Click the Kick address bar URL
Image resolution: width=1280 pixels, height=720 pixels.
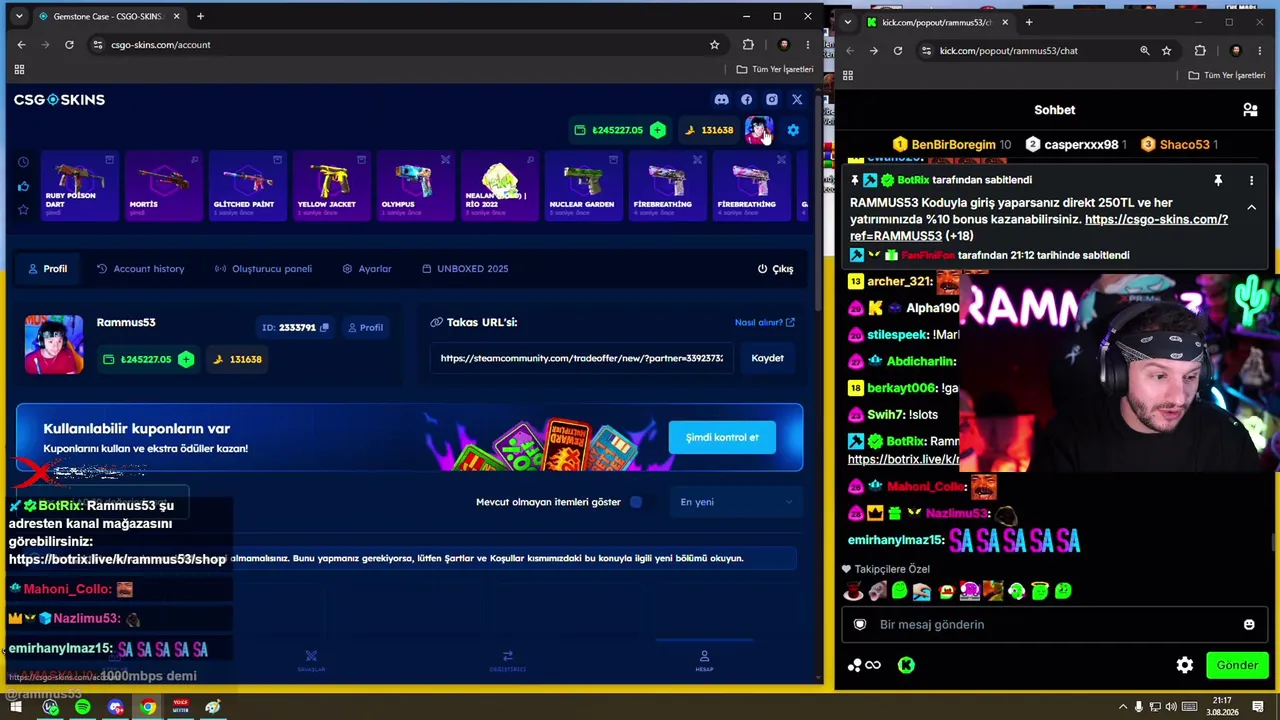[1008, 51]
